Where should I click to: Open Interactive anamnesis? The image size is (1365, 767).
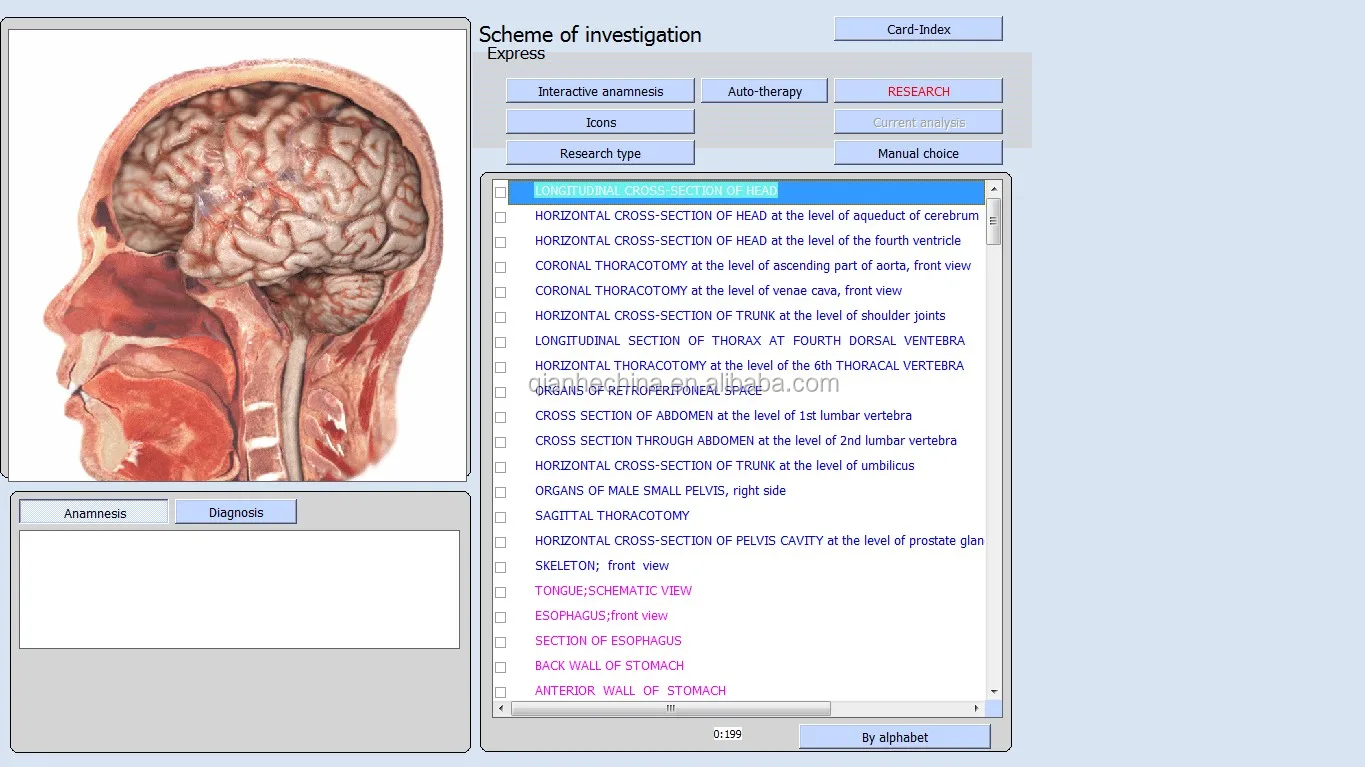[x=600, y=91]
